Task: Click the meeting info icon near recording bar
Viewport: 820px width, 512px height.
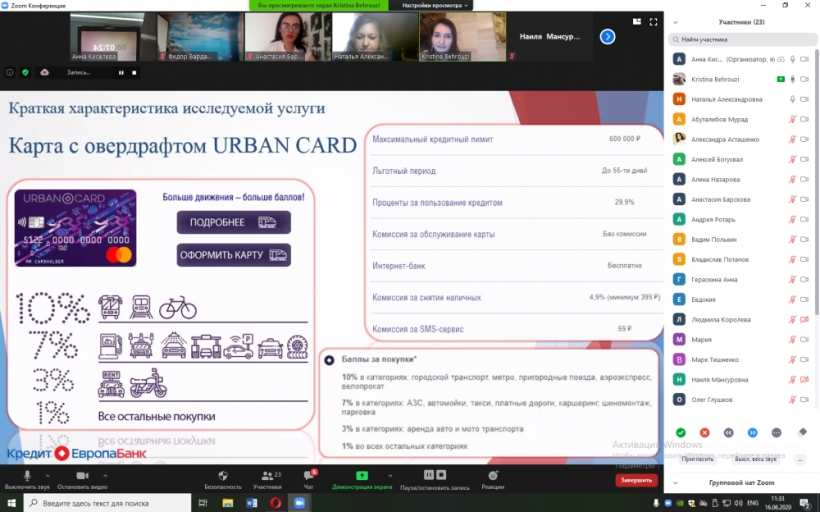Action: pos(9,73)
